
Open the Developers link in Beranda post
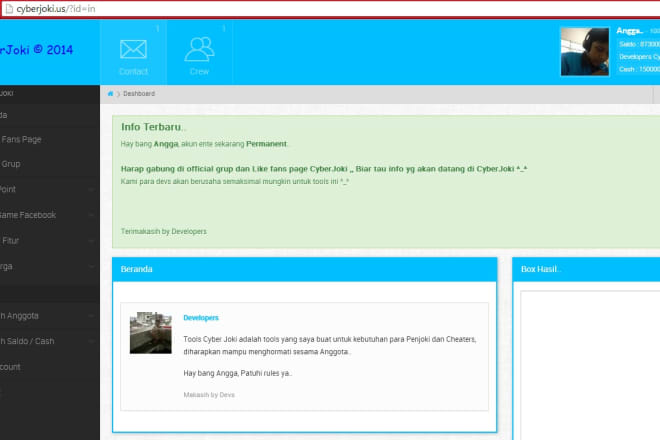tap(201, 318)
